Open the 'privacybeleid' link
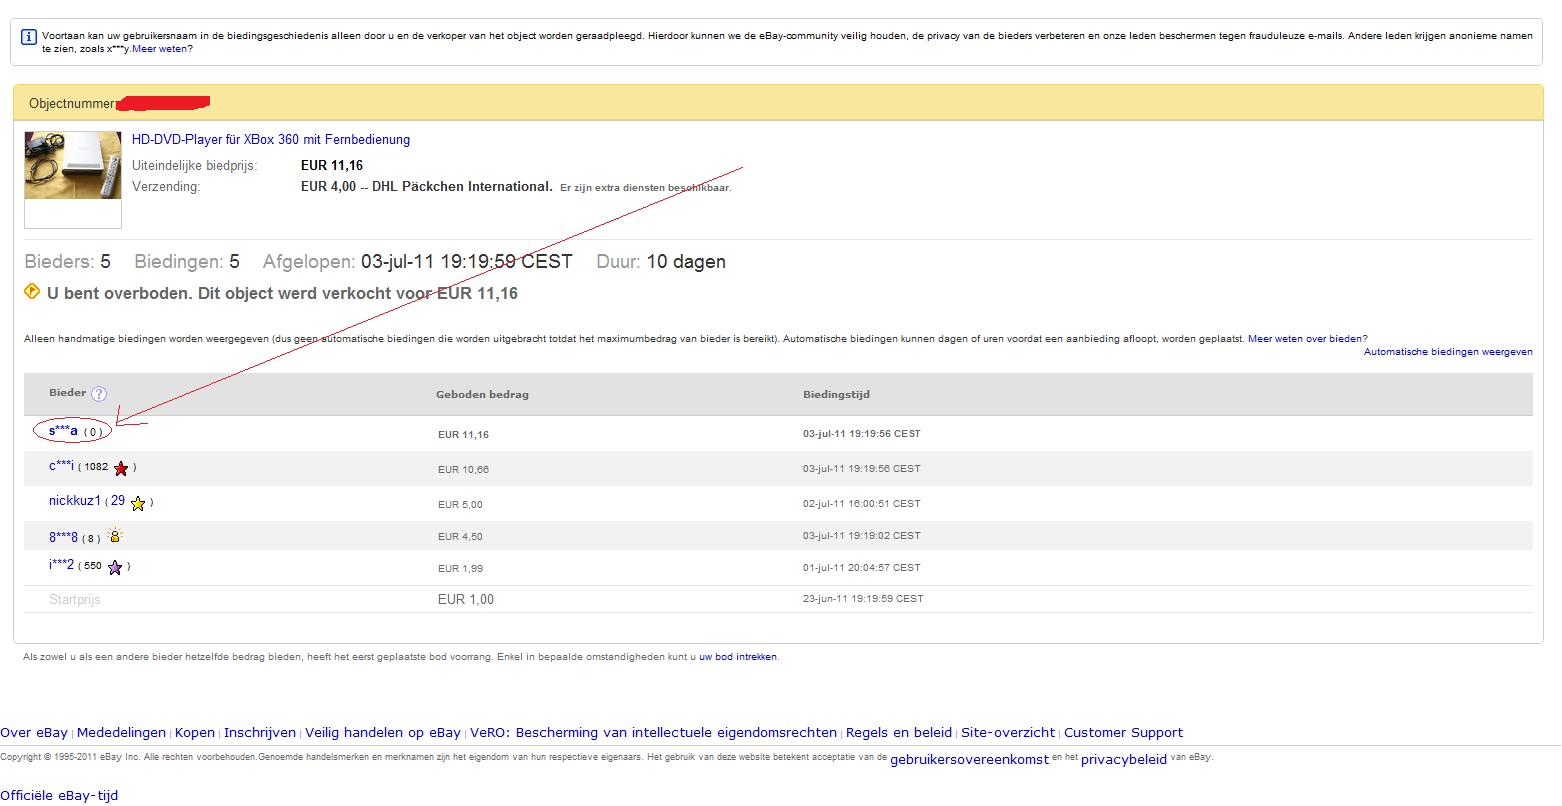 (1124, 760)
